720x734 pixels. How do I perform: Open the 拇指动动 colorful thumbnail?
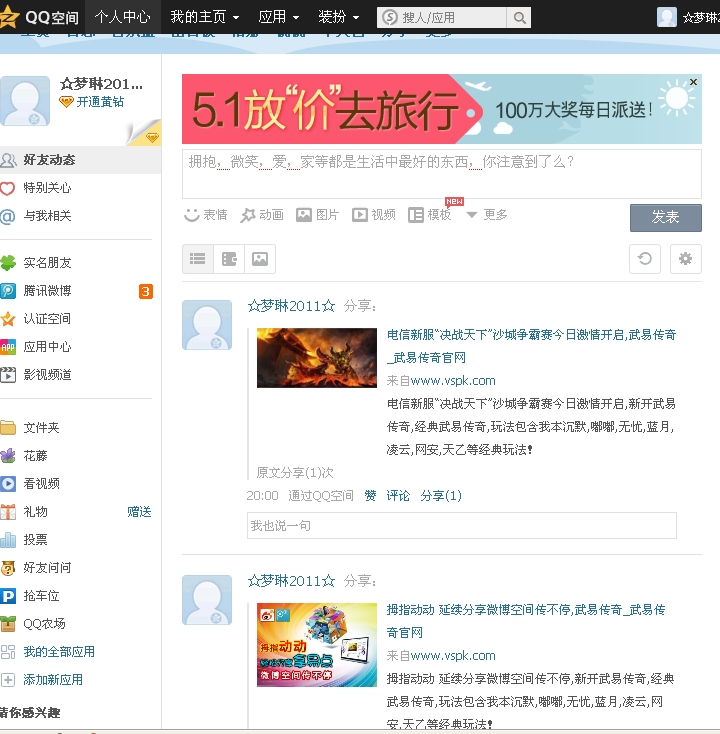(317, 645)
